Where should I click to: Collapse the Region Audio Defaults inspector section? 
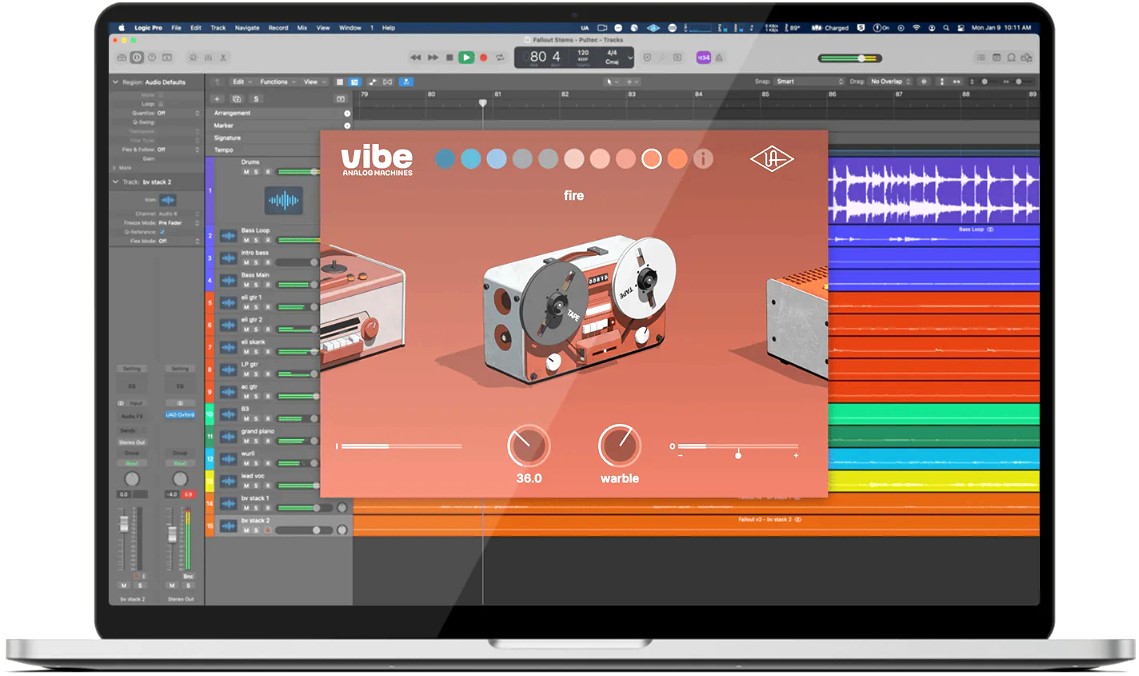(115, 82)
